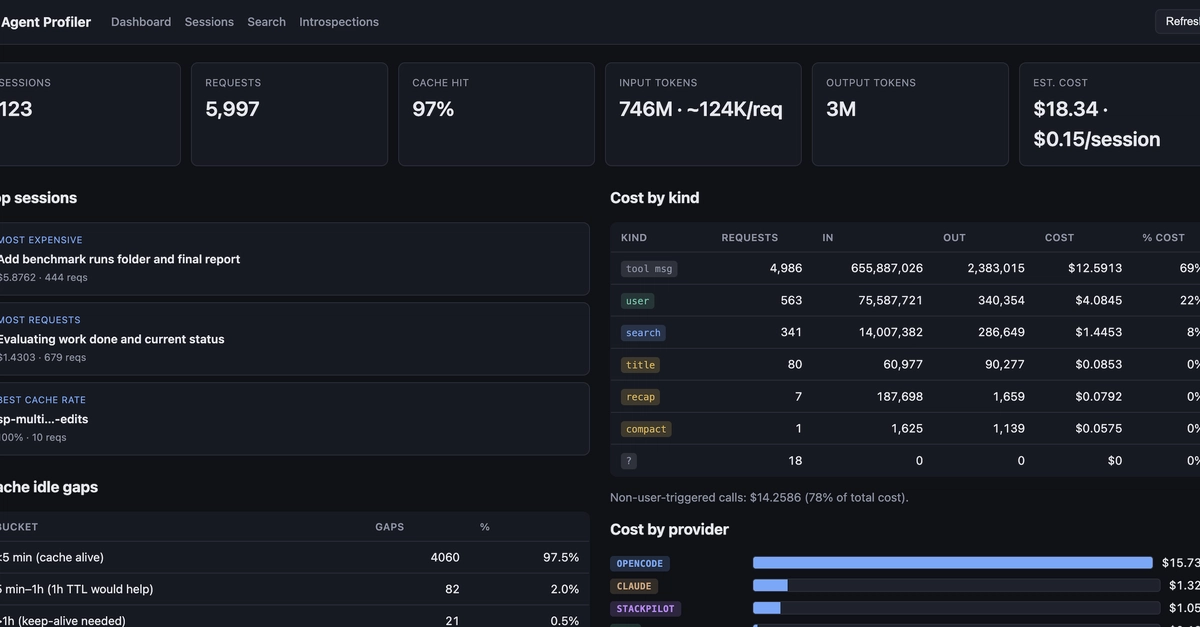1200x627 pixels.
Task: Click the Cache Hit card showing 97%
Action: point(496,114)
